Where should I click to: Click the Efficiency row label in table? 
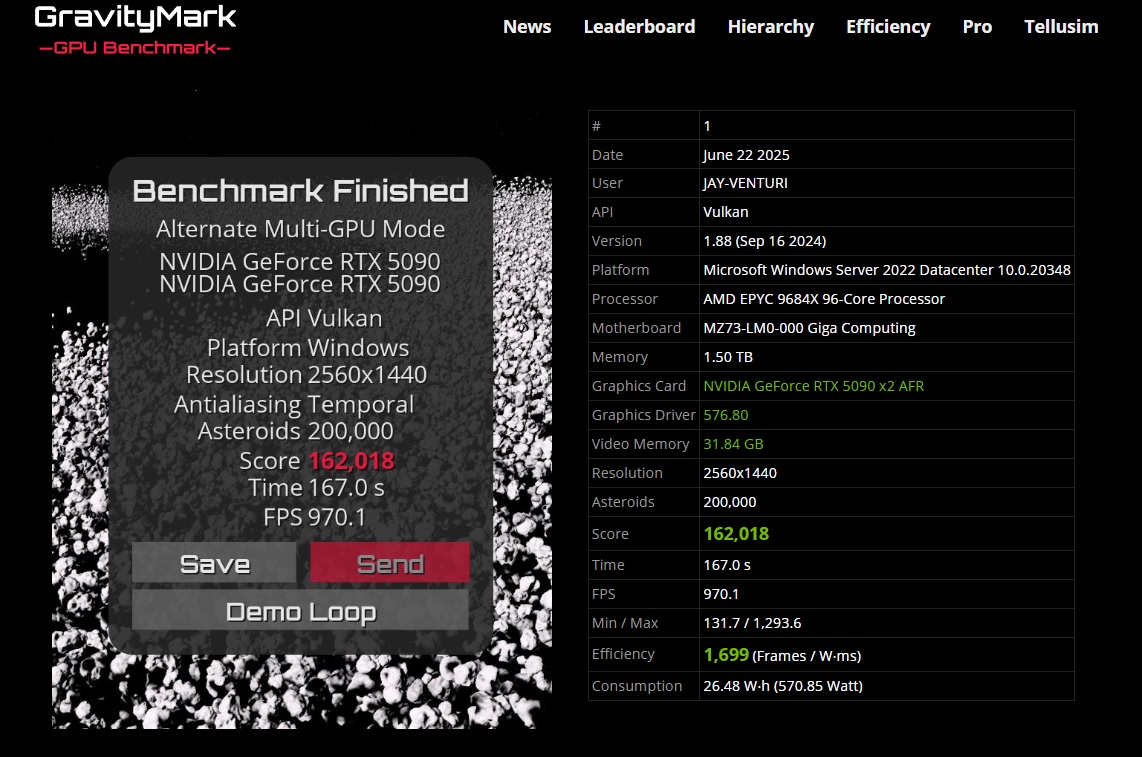[x=623, y=654]
